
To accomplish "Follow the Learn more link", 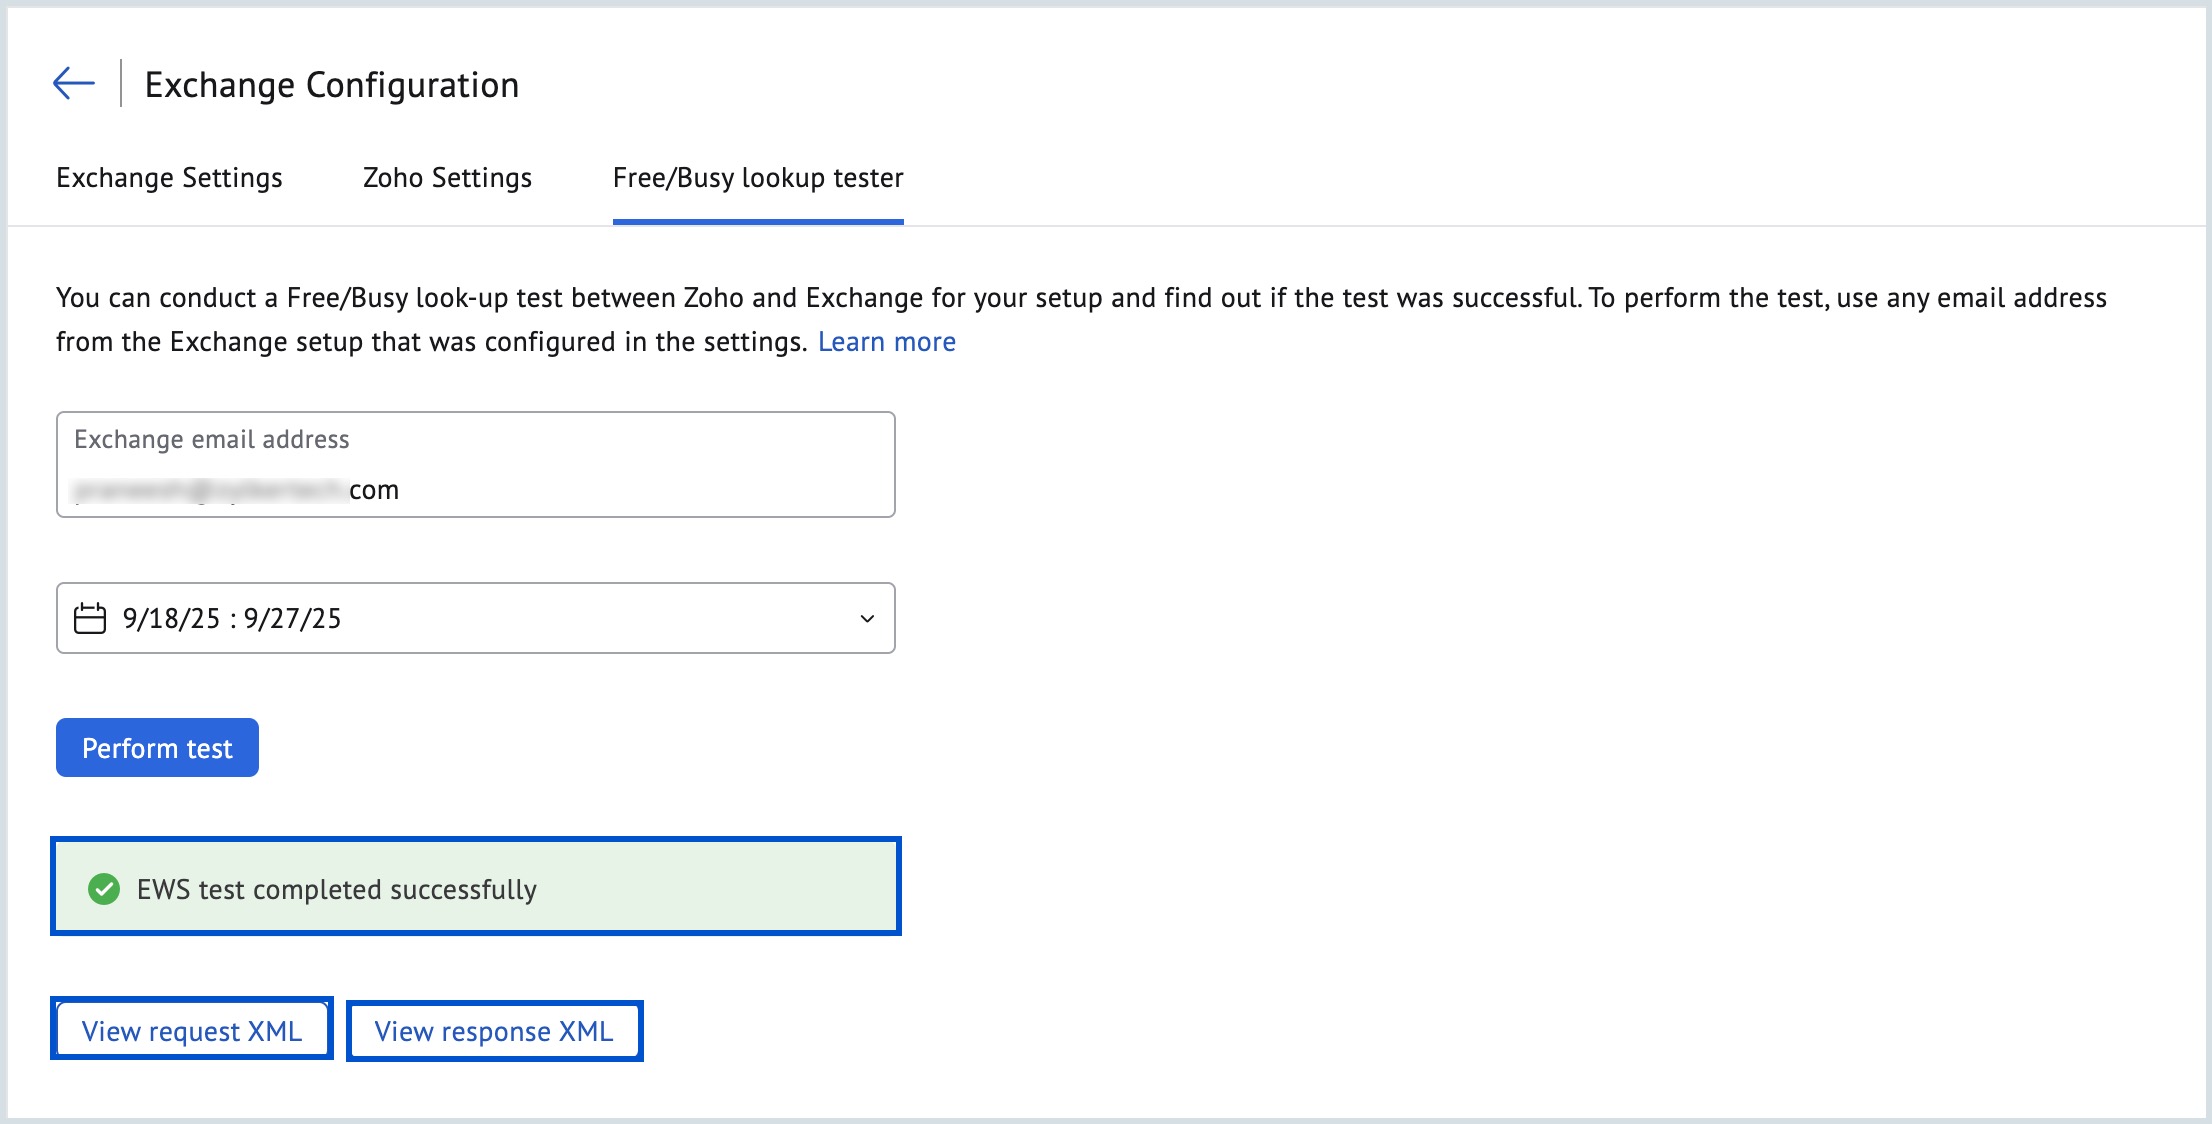I will [886, 342].
